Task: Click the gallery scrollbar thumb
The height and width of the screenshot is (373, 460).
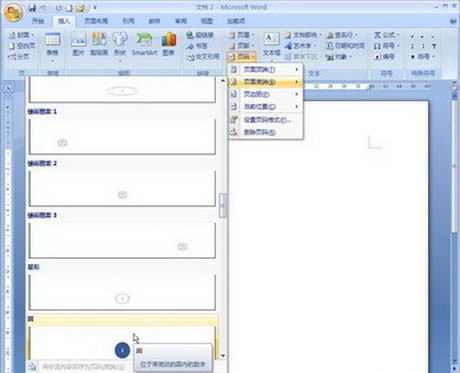Action: [222, 206]
